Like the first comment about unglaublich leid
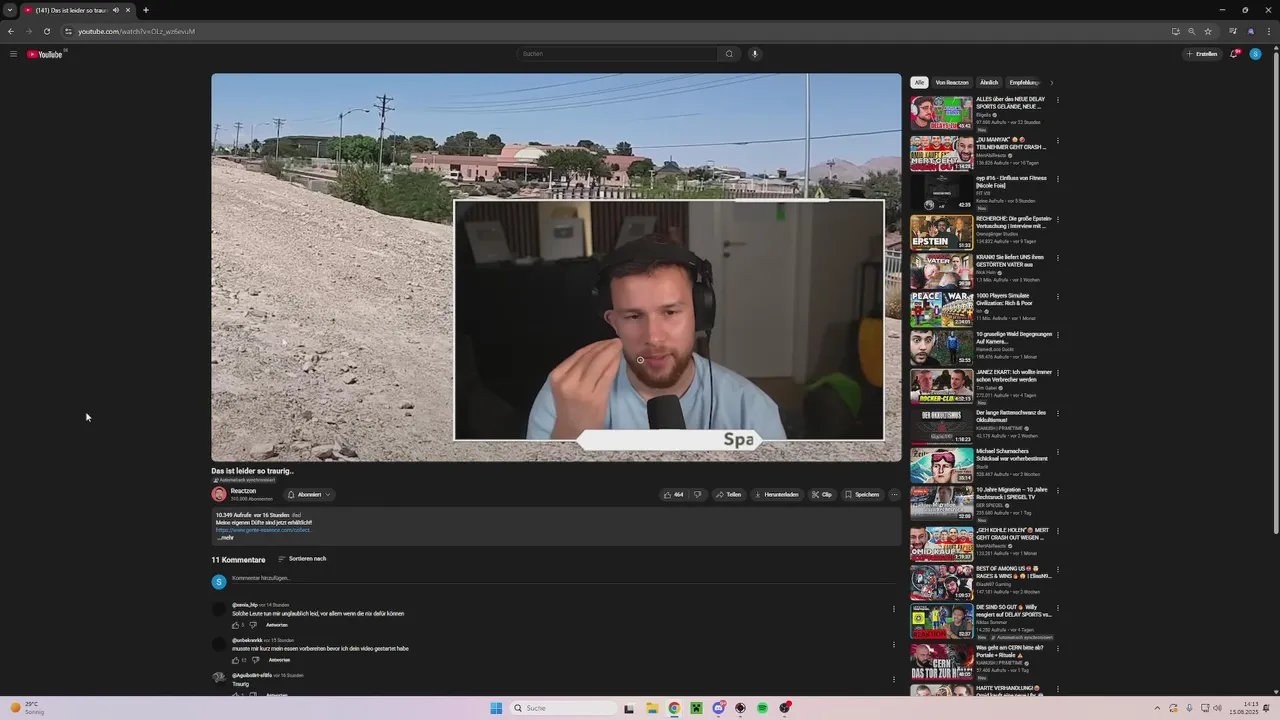Image resolution: width=1280 pixels, height=720 pixels. tap(237, 625)
